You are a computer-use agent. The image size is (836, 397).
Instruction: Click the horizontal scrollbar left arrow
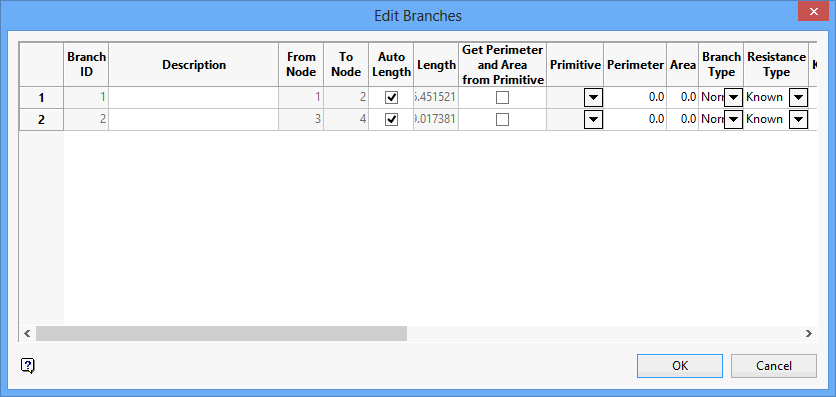click(x=27, y=334)
